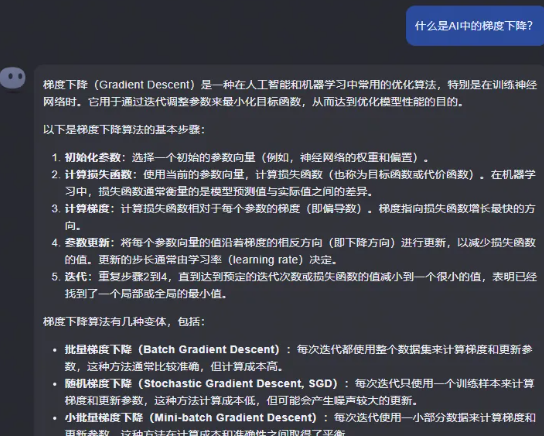Click the bold Stochastic Gradient Descent, SGD term

point(240,384)
